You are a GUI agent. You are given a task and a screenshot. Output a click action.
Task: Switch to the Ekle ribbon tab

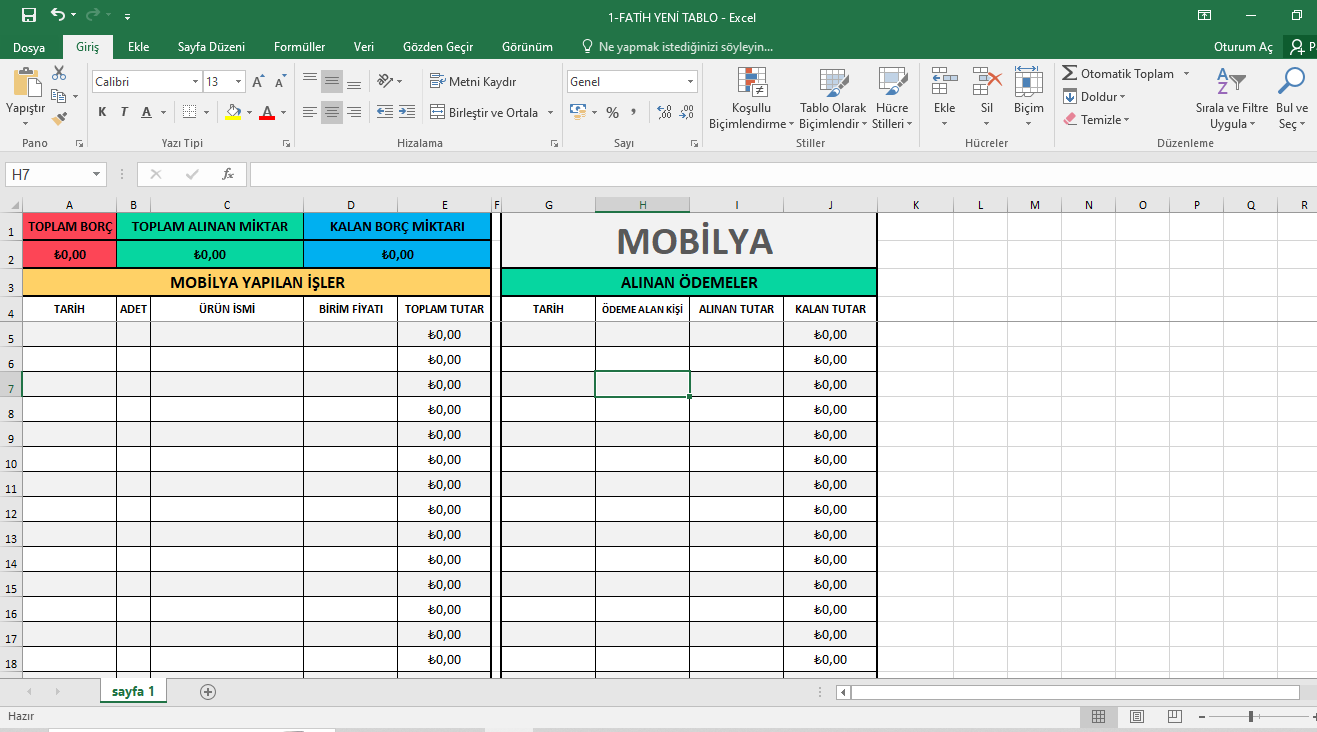coord(139,47)
